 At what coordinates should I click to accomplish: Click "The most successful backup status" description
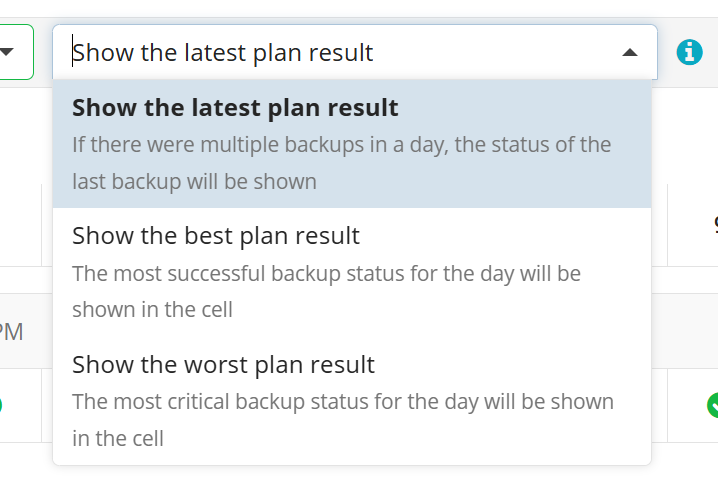pos(326,274)
